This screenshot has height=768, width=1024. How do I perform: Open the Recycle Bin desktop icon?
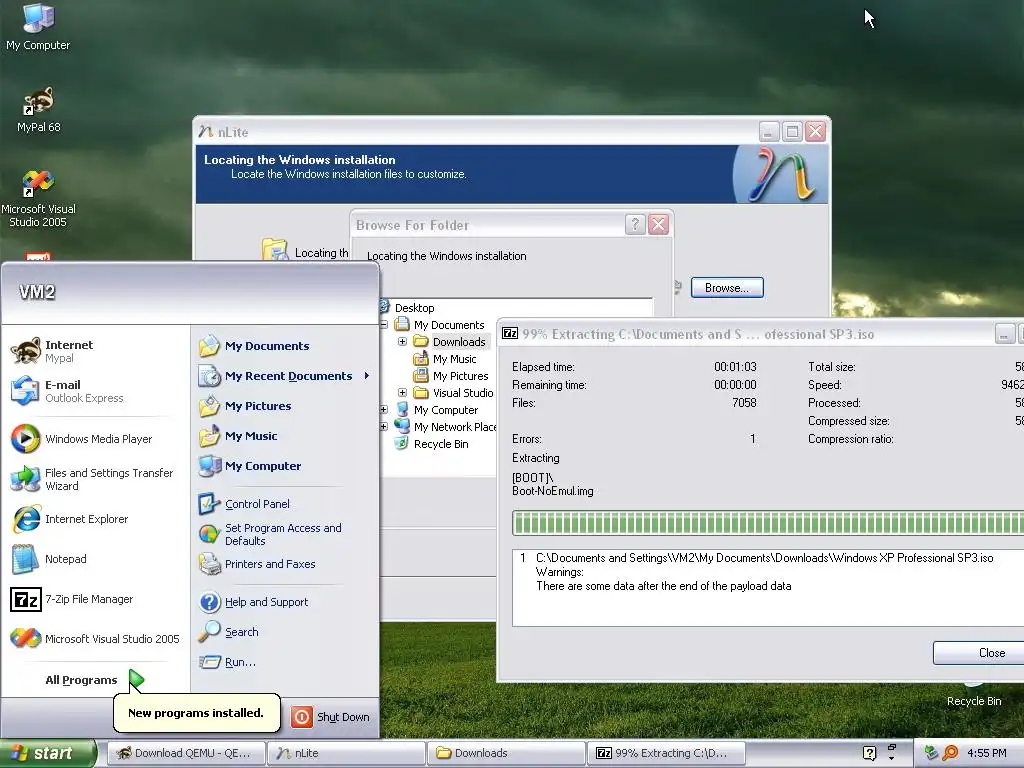coord(974,695)
